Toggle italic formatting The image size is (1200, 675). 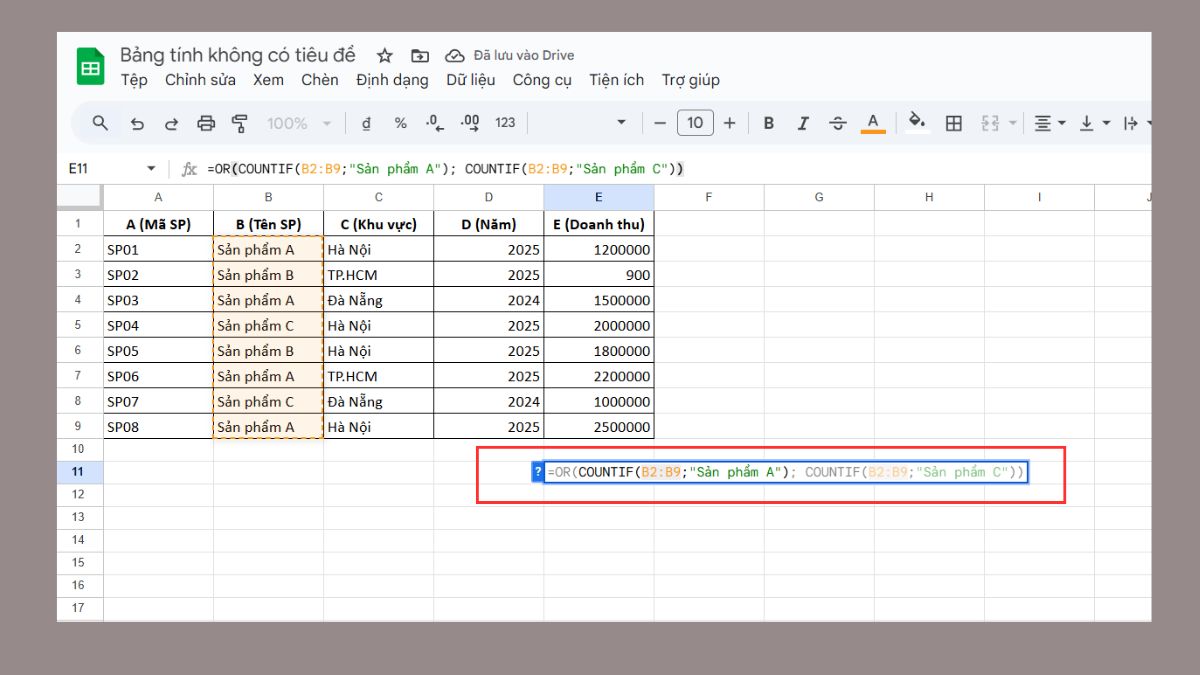803,123
